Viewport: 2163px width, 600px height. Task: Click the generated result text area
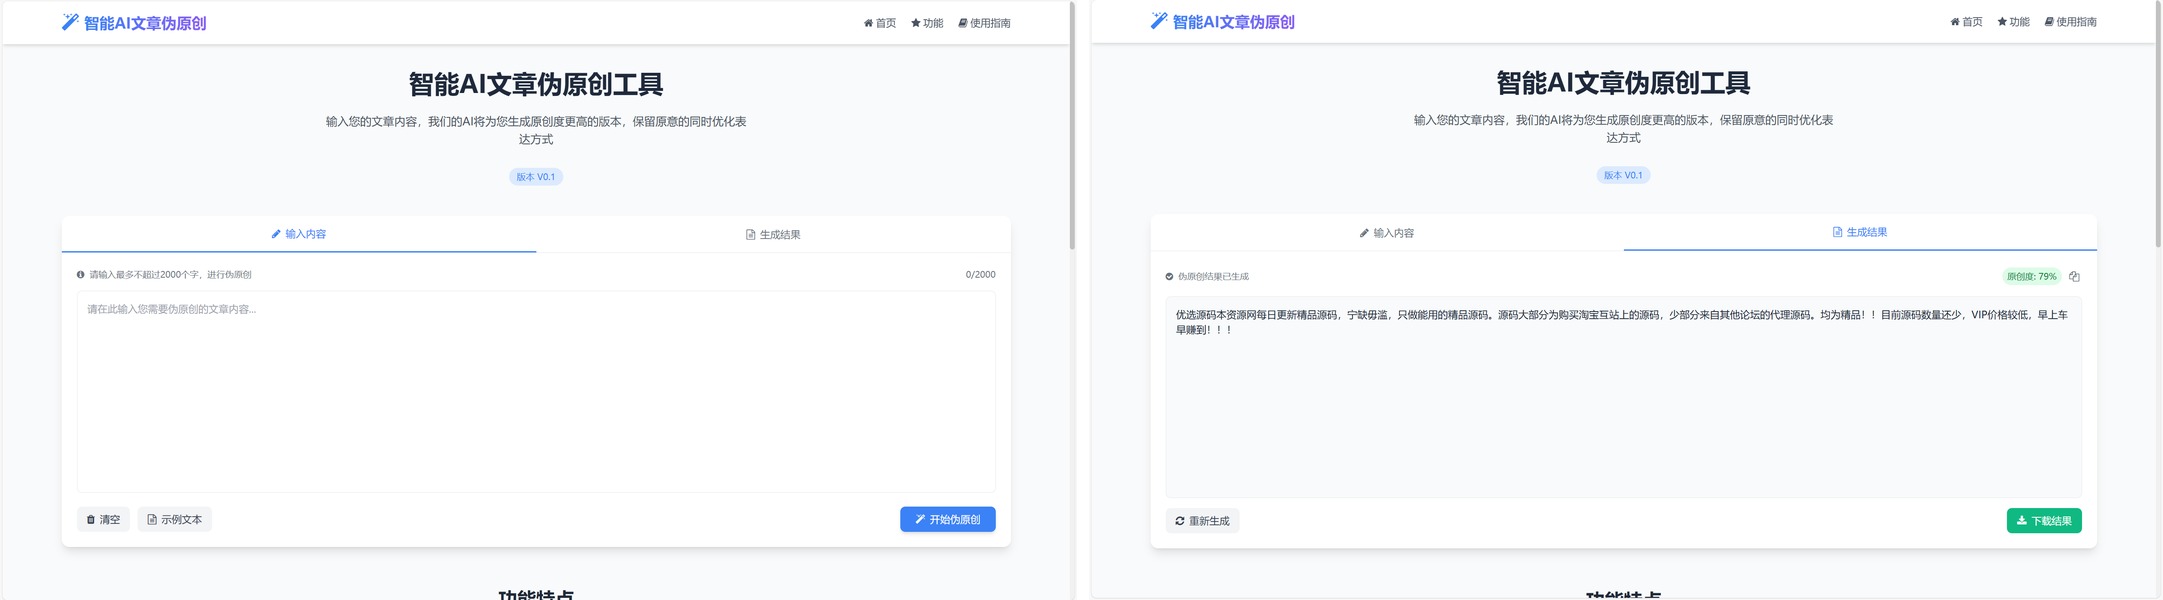click(1624, 396)
